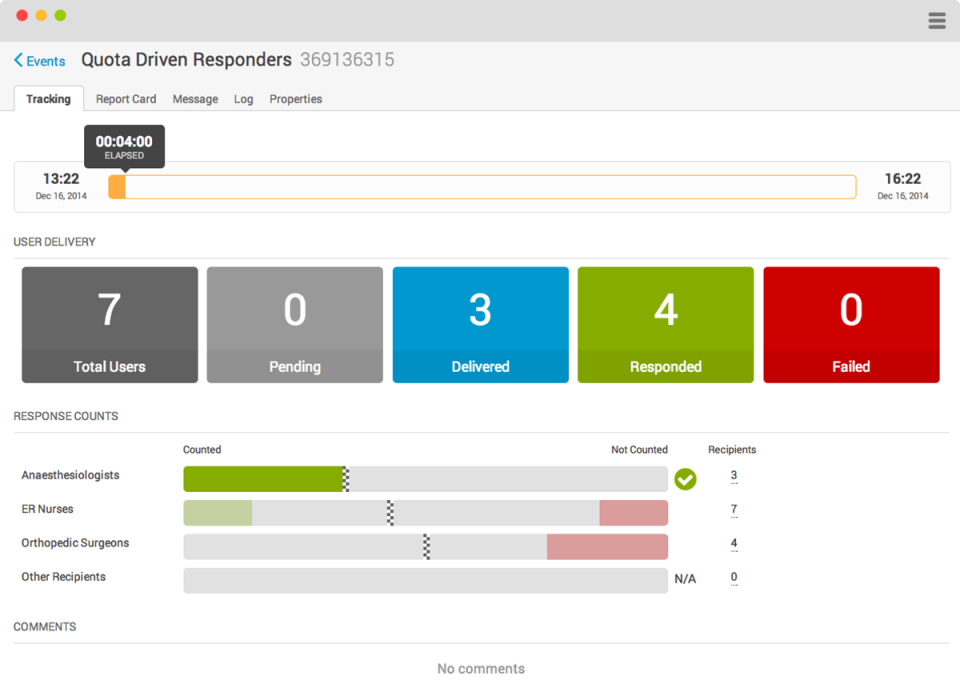Open the Responded users tile
Viewport: 960px width, 684px height.
[666, 325]
